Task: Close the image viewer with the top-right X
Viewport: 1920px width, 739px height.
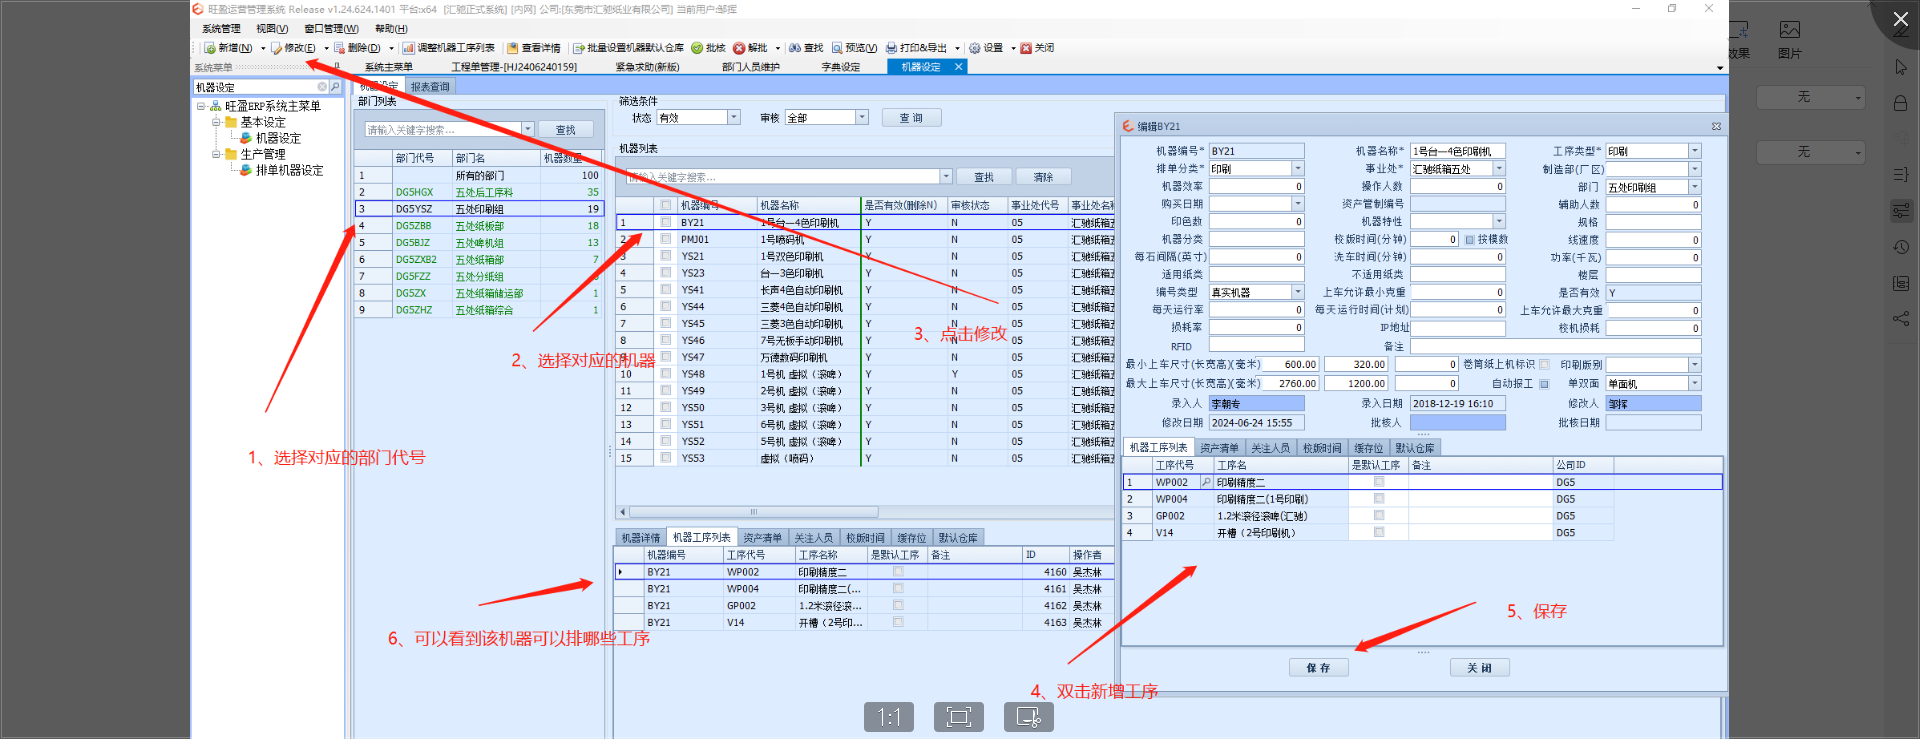Action: pyautogui.click(x=1900, y=19)
